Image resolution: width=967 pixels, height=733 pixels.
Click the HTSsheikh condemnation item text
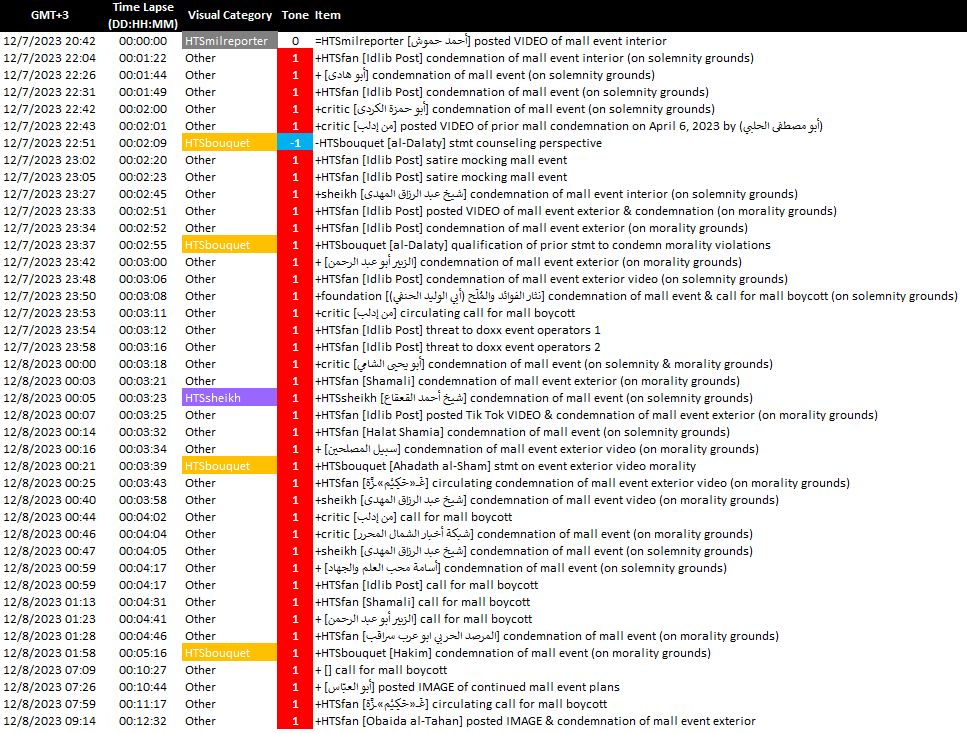[534, 398]
